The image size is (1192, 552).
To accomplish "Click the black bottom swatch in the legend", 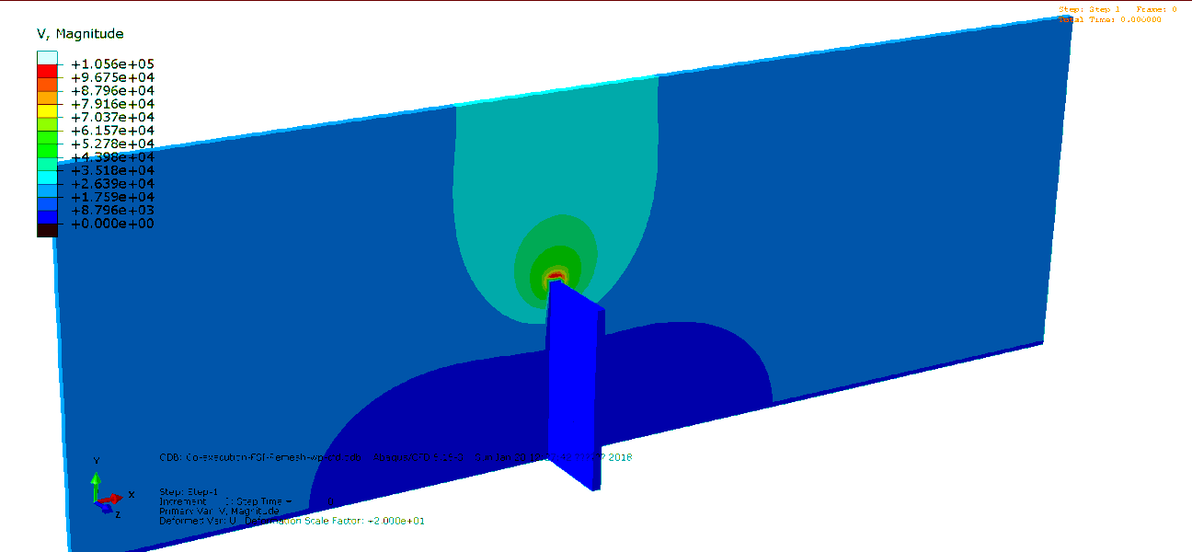I will [x=47, y=230].
